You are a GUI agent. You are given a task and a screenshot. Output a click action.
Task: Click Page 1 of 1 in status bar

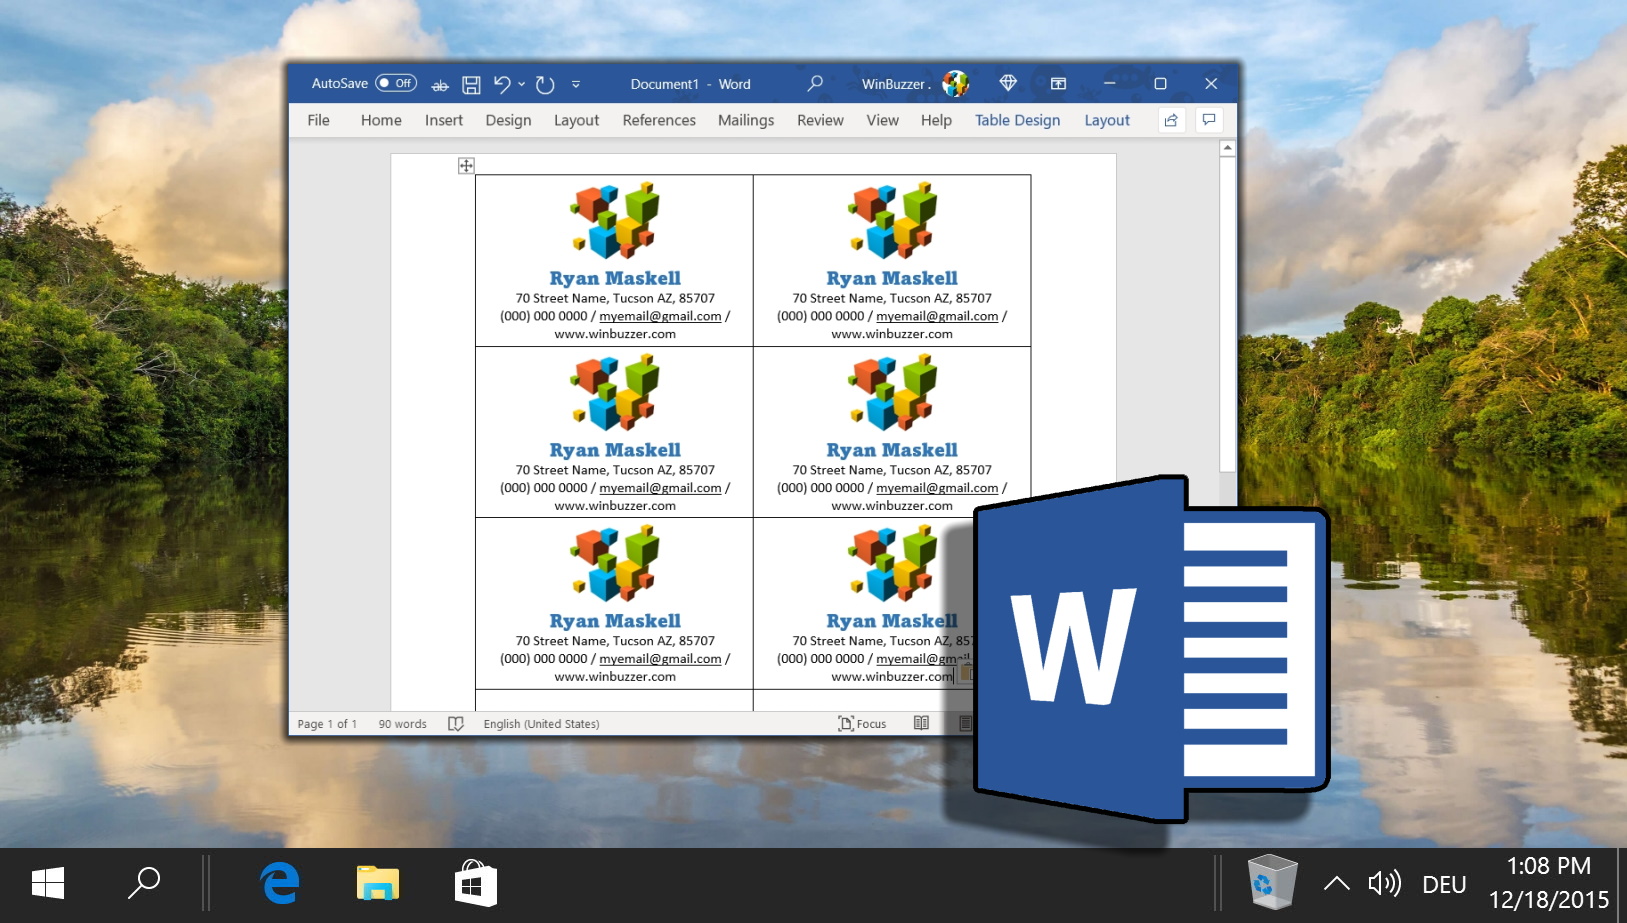click(x=327, y=723)
